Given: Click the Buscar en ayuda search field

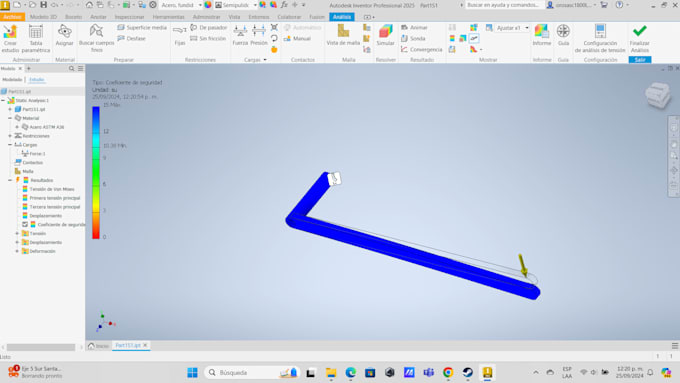Looking at the screenshot, I should click(x=502, y=5).
